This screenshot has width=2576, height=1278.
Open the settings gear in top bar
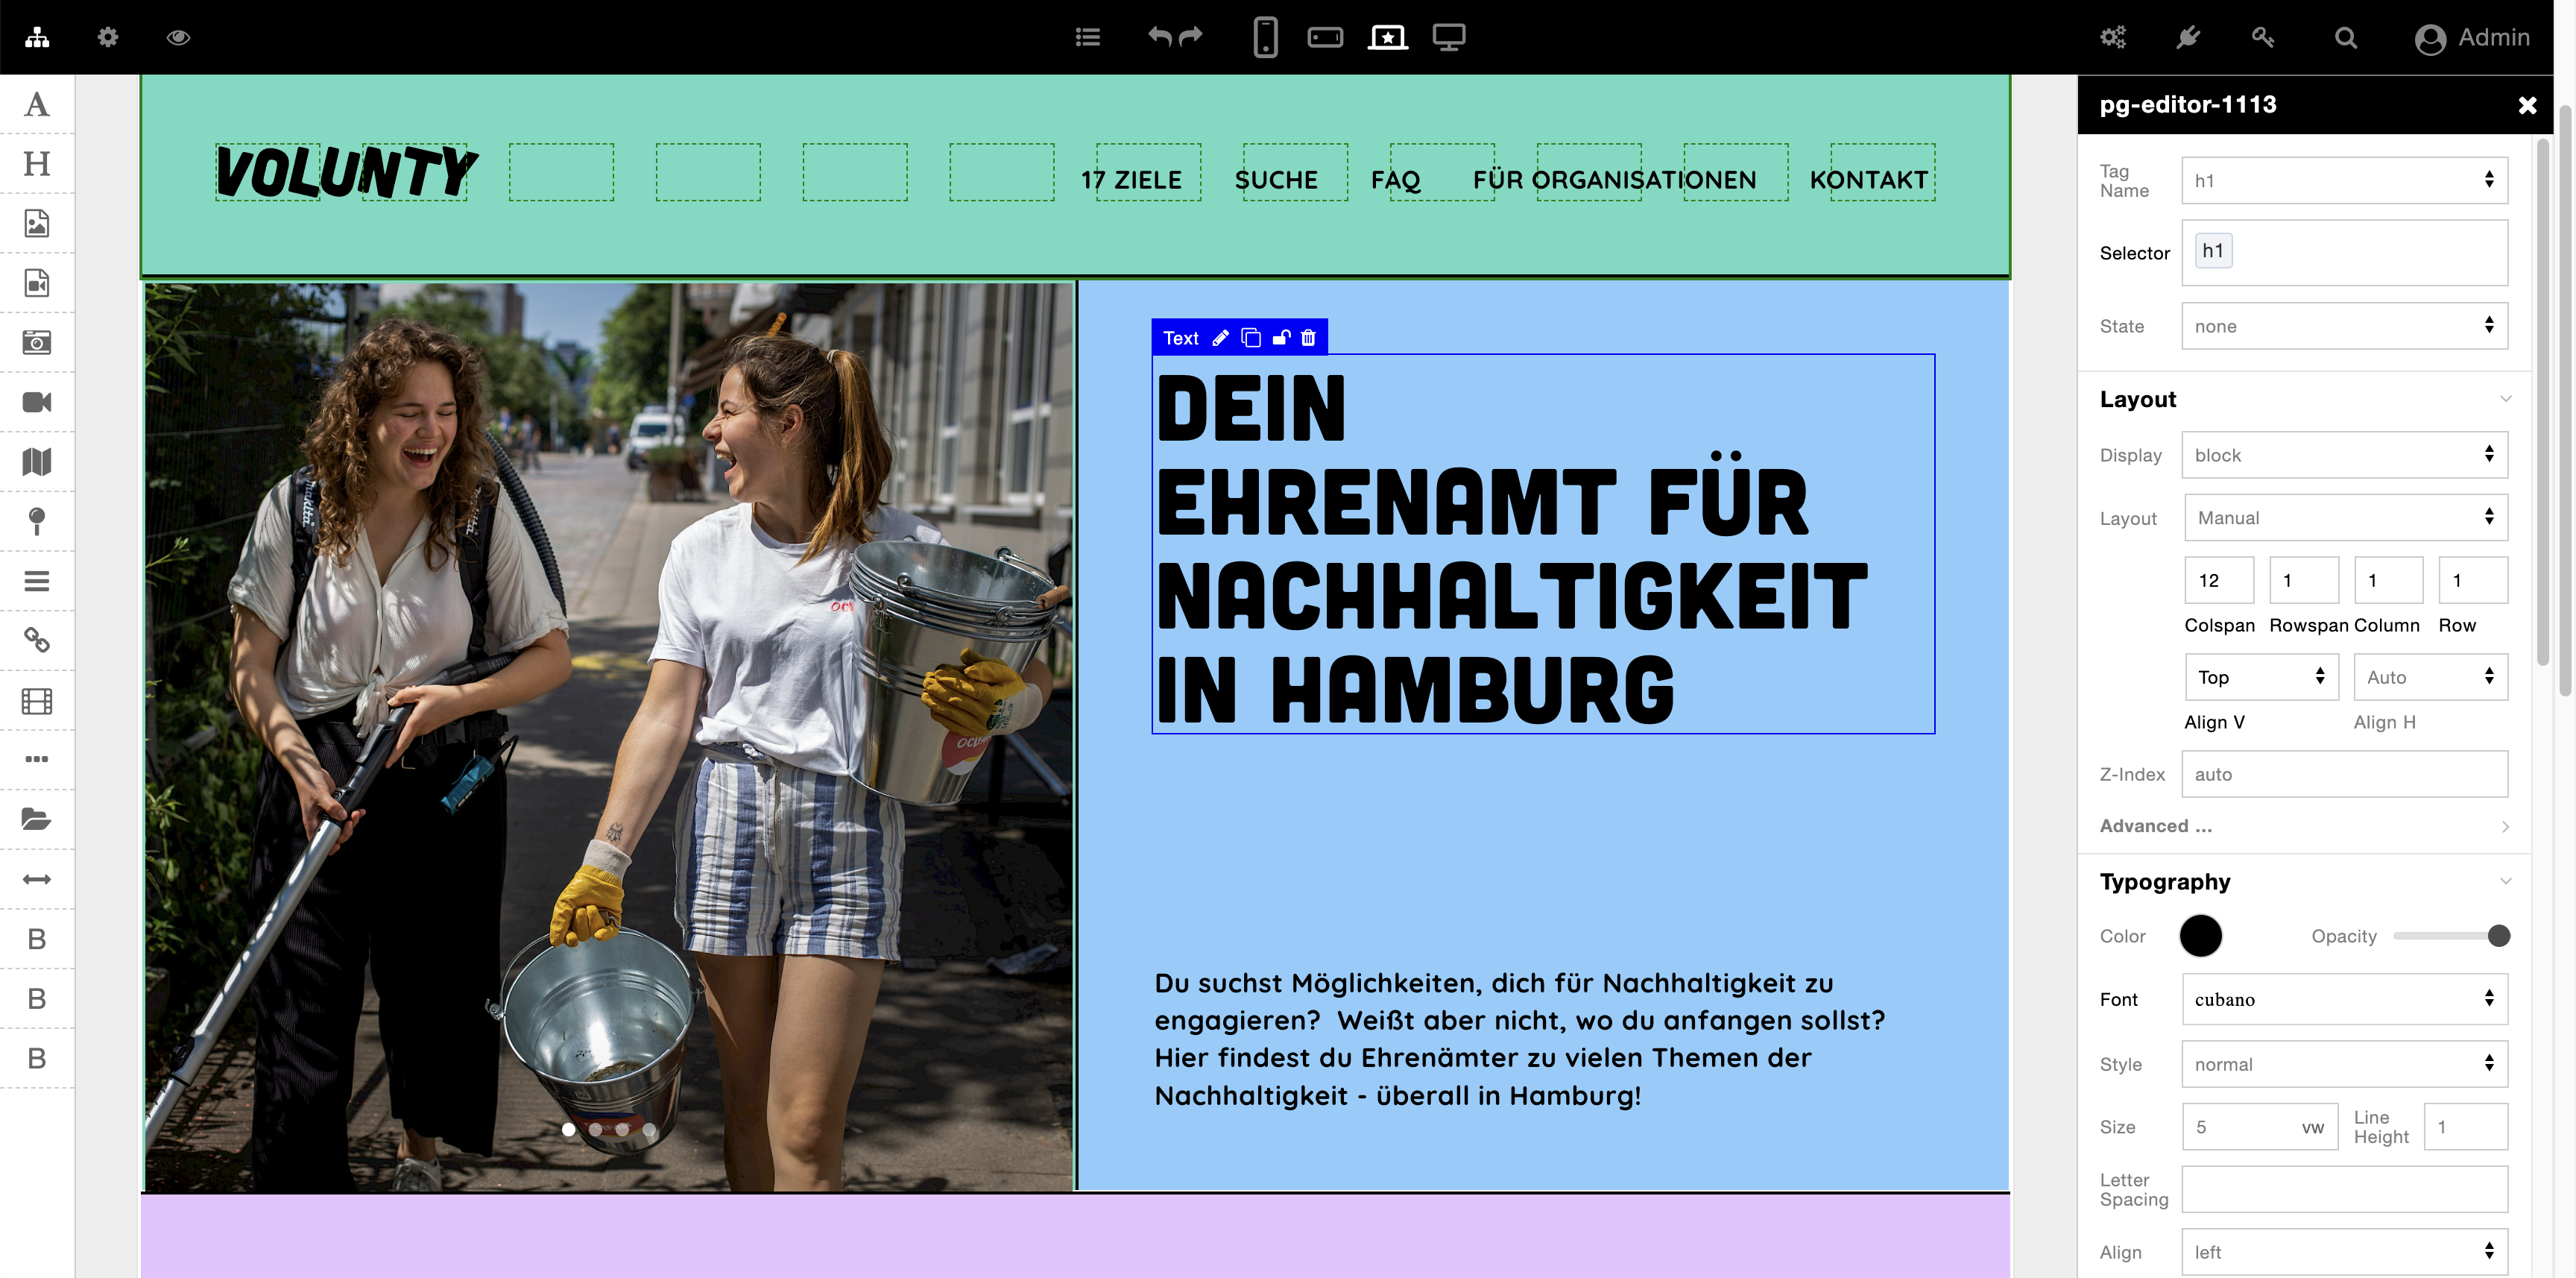click(108, 37)
